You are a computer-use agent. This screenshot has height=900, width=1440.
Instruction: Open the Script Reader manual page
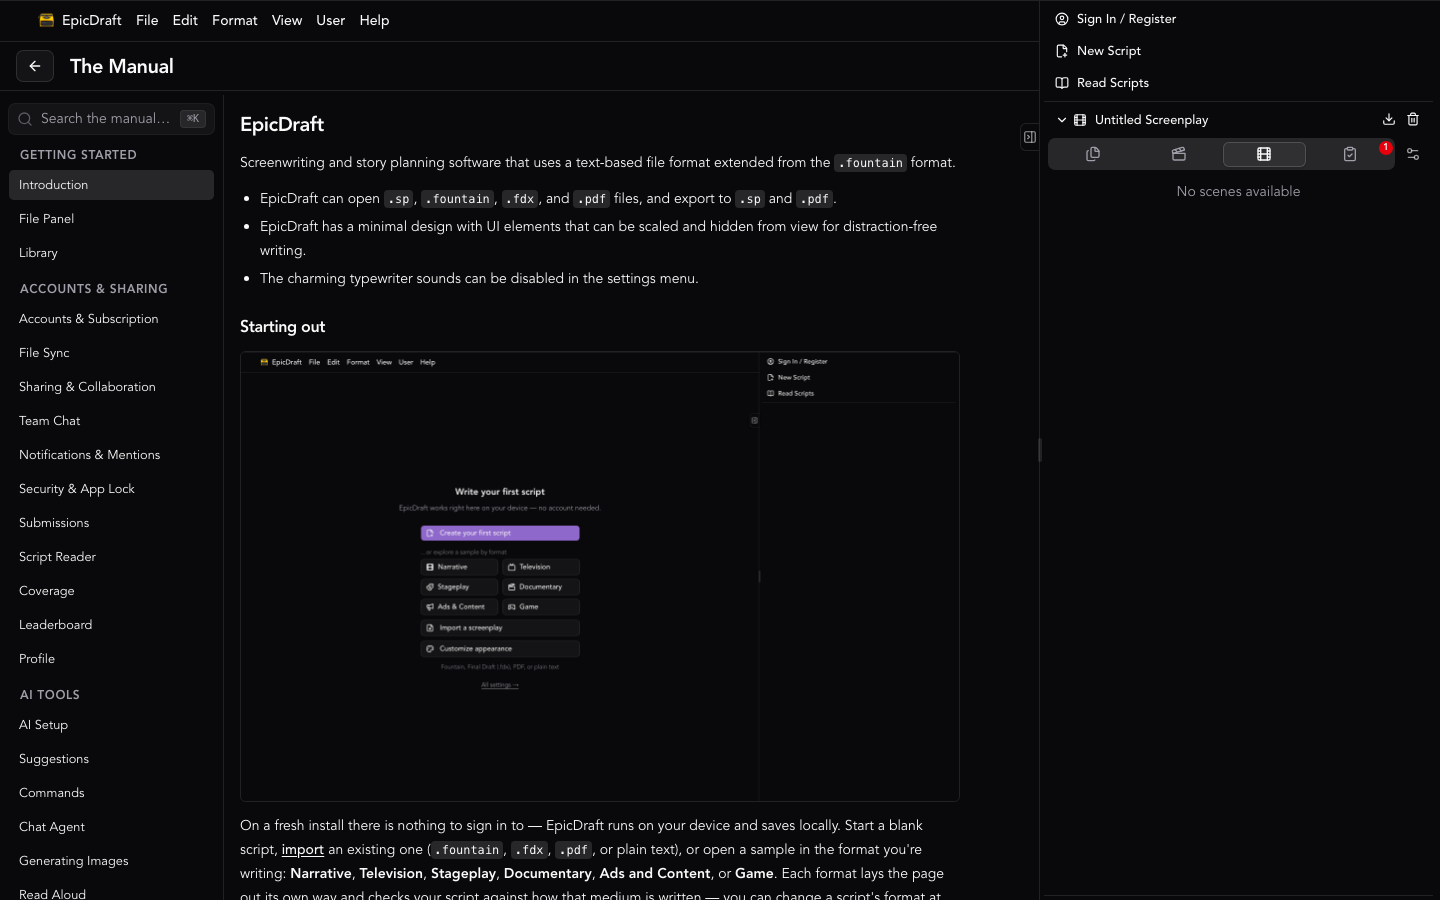pyautogui.click(x=111, y=557)
